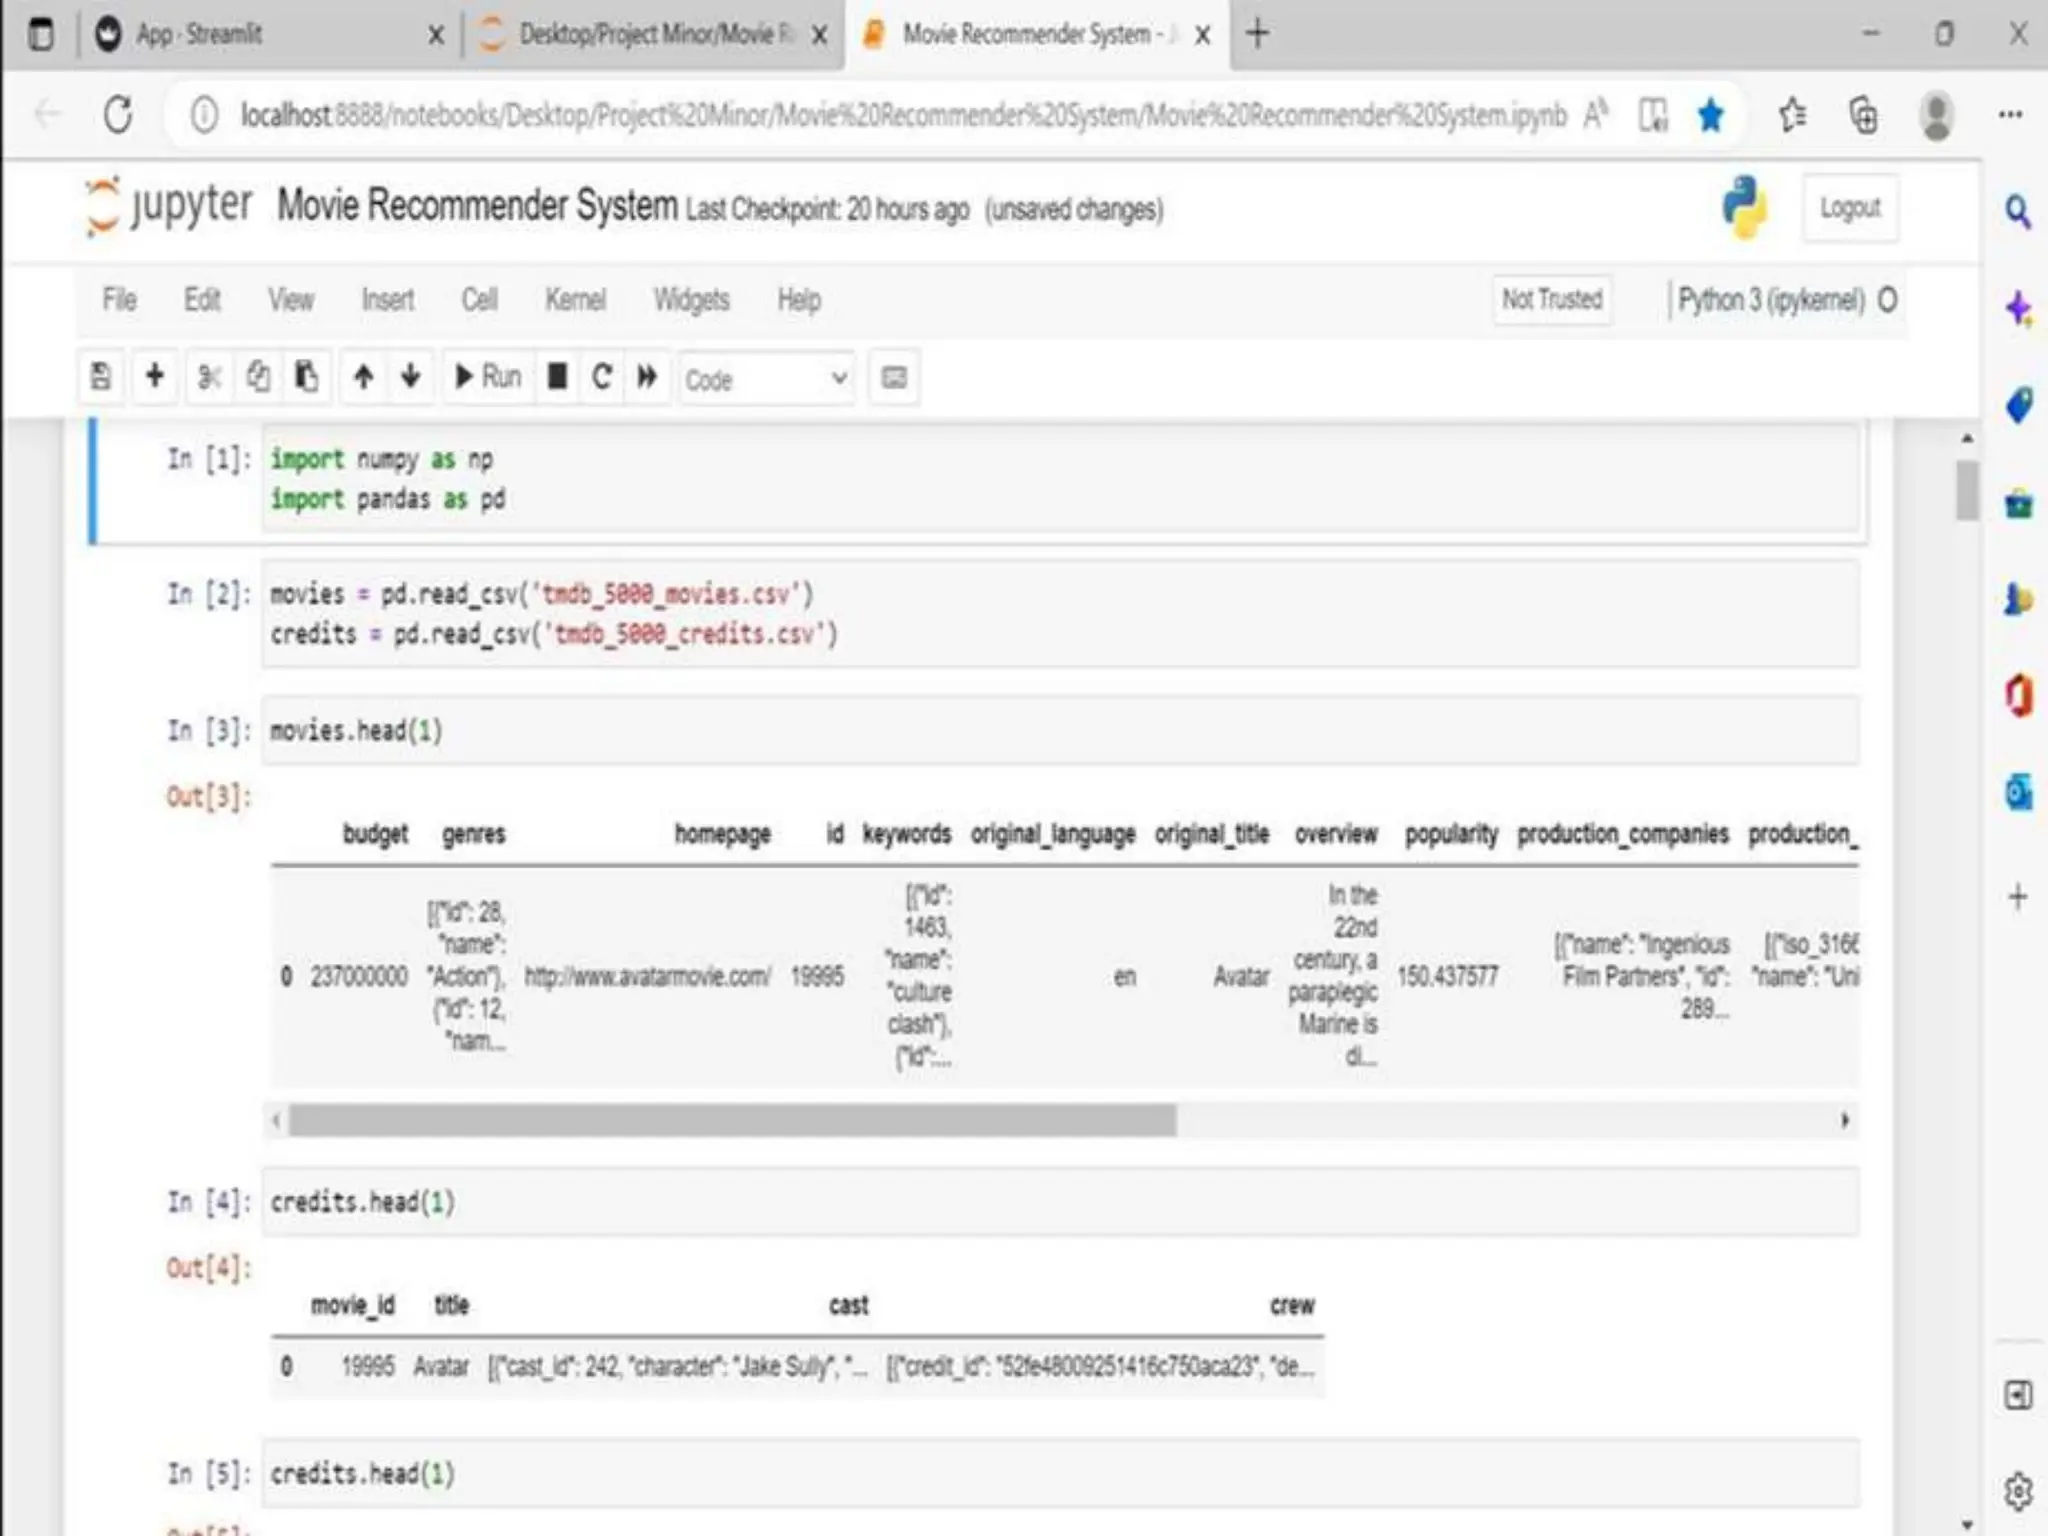Restart kernel and run all fast-forward icon
This screenshot has height=1536, width=2048.
pyautogui.click(x=647, y=377)
